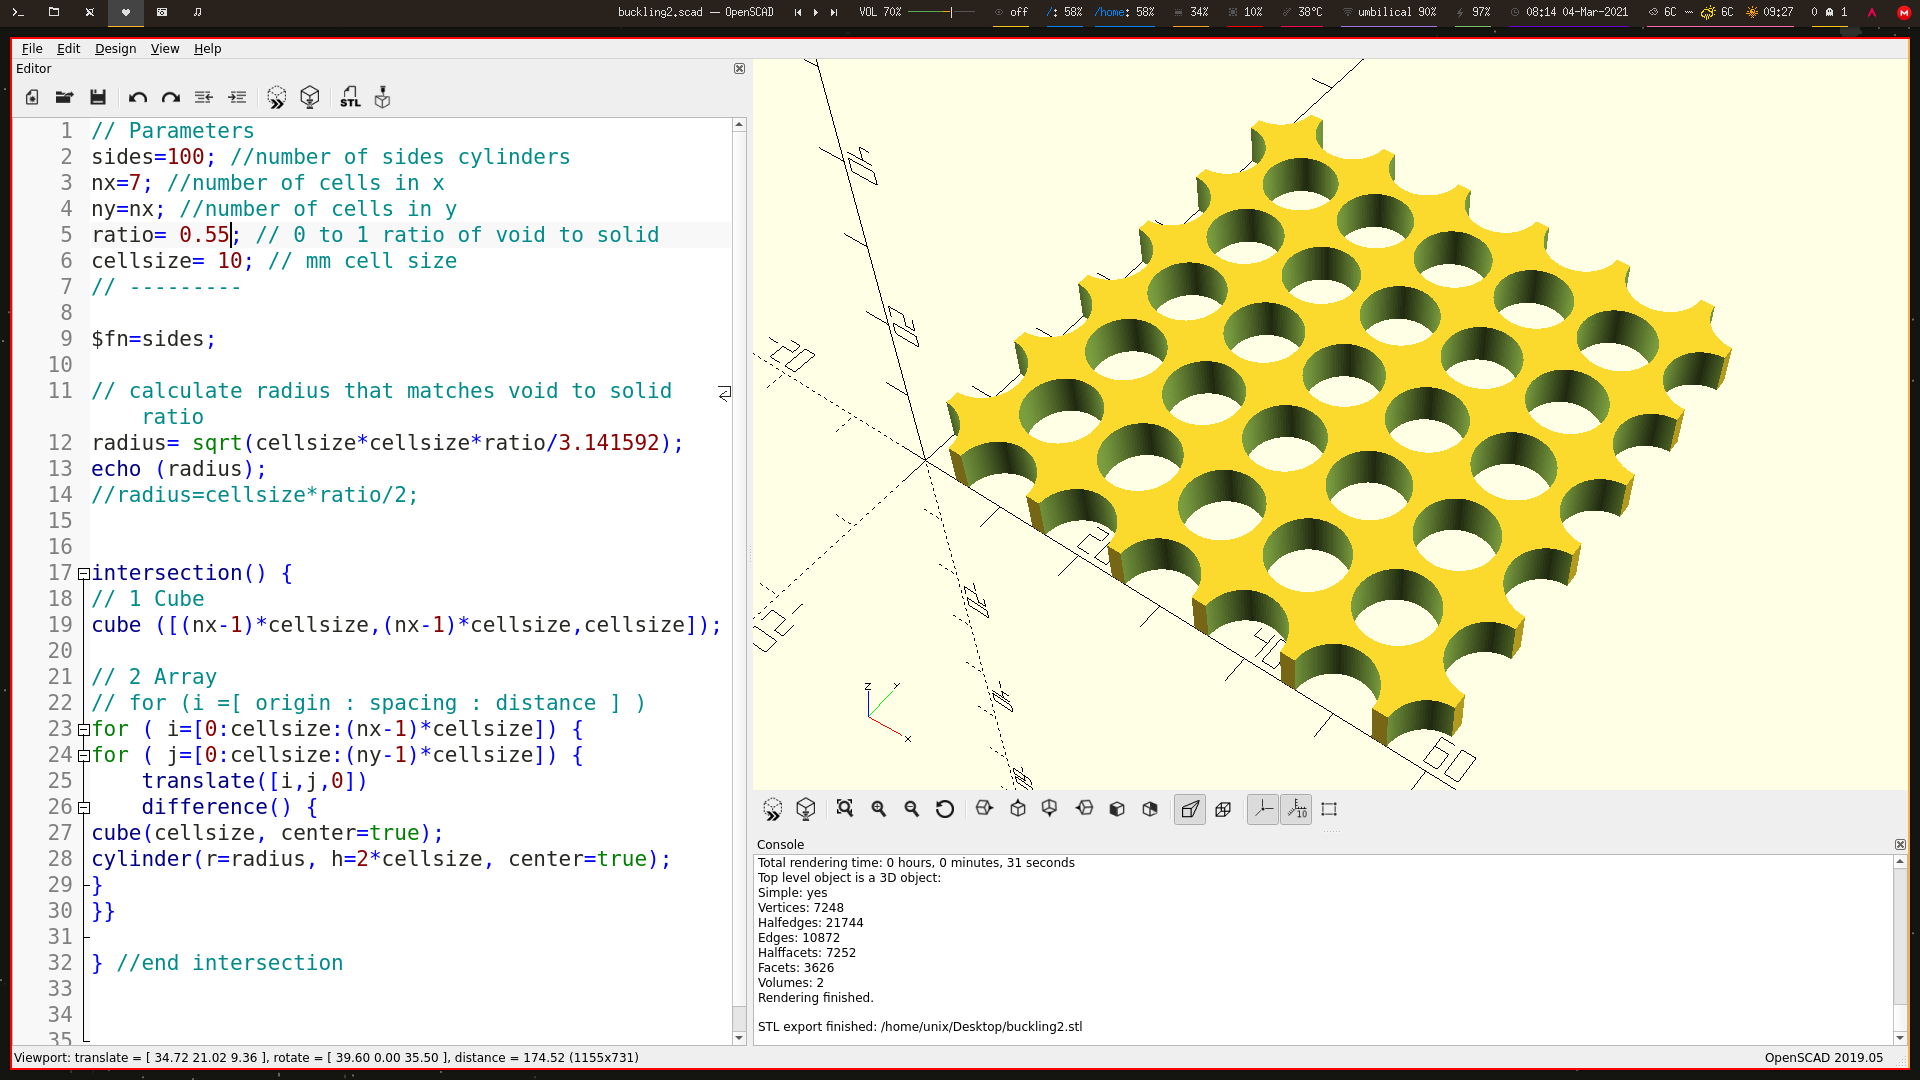The height and width of the screenshot is (1080, 1920).
Task: Render the model from the editor toolbar
Action: [x=310, y=97]
